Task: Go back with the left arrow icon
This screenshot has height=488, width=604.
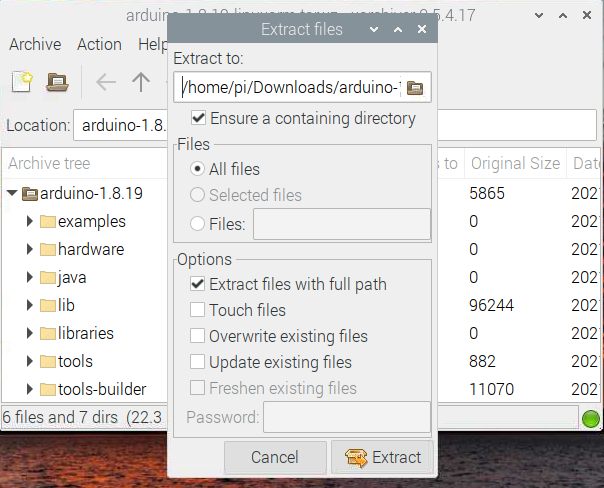Action: pyautogui.click(x=106, y=82)
